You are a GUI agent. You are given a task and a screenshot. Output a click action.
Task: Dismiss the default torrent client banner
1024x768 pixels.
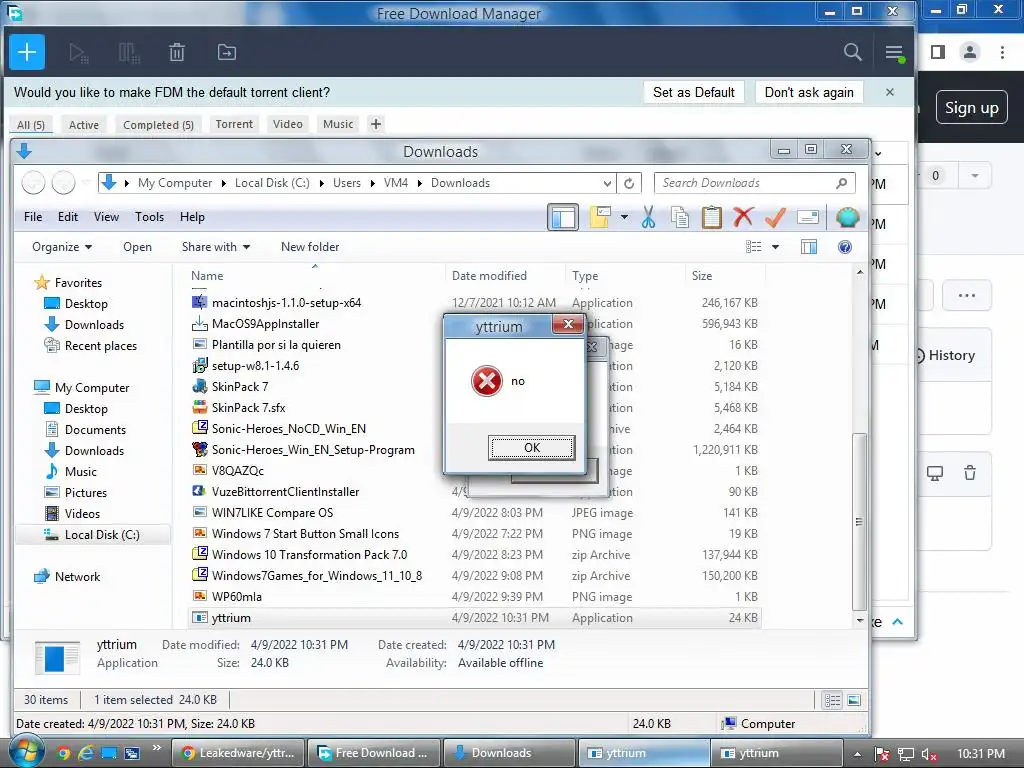pyautogui.click(x=889, y=92)
